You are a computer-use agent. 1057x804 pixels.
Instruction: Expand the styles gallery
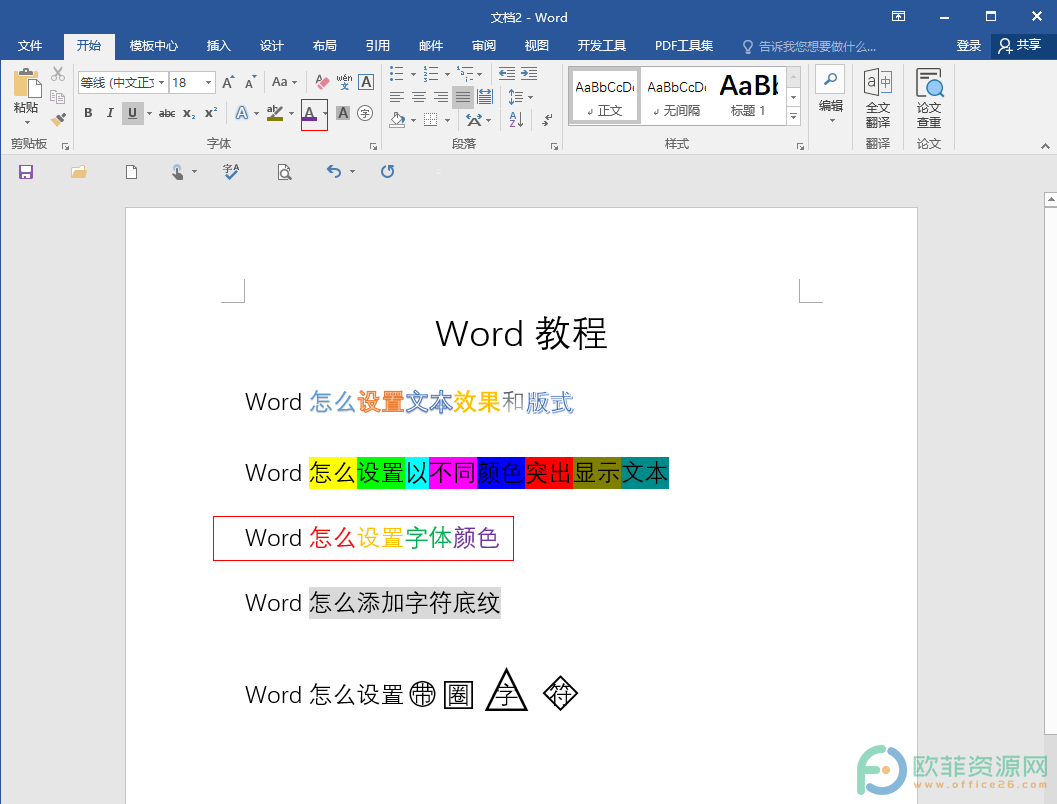pyautogui.click(x=793, y=117)
